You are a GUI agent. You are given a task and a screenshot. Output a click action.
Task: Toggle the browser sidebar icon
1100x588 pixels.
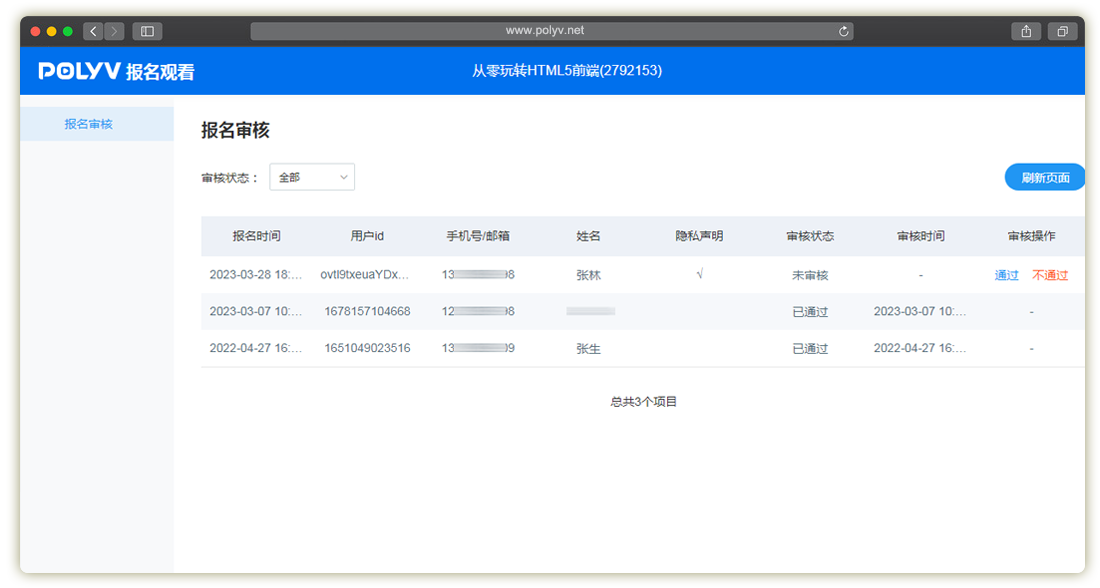[147, 31]
